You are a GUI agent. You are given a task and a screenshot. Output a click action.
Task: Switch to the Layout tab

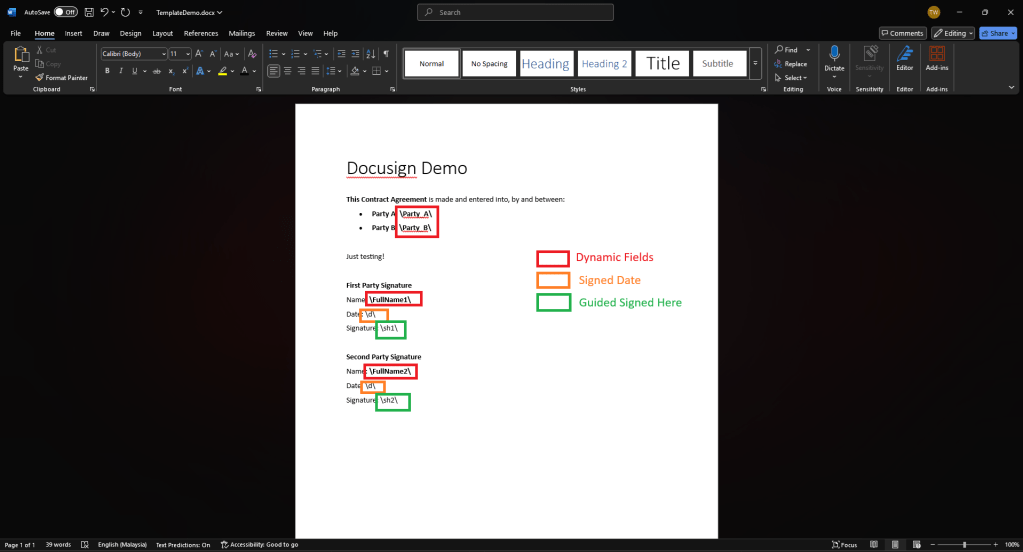click(162, 33)
